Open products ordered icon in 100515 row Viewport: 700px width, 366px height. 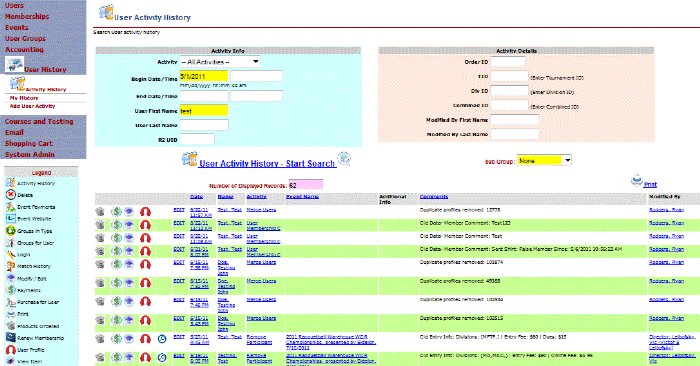click(x=100, y=320)
